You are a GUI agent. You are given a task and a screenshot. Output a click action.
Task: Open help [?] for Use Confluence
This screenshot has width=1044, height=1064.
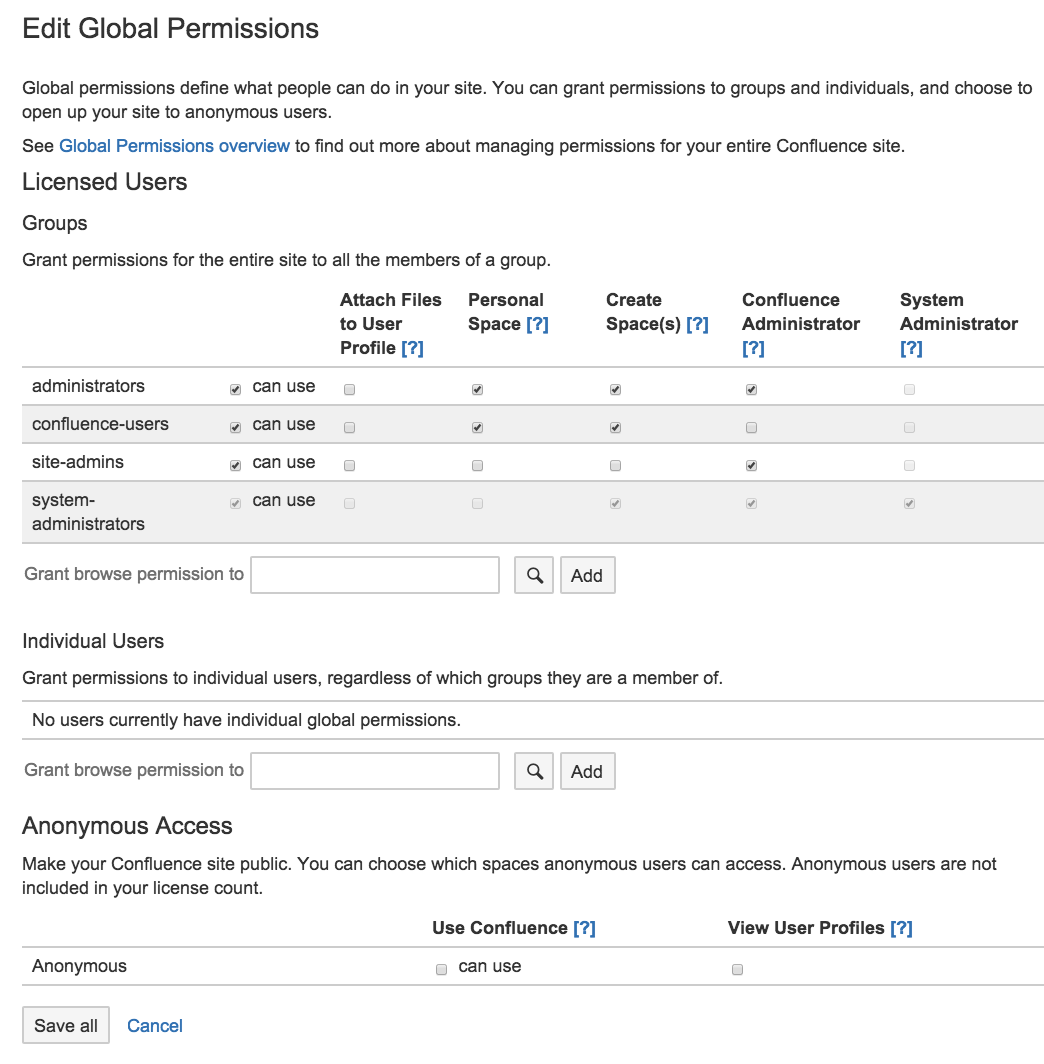coord(584,928)
